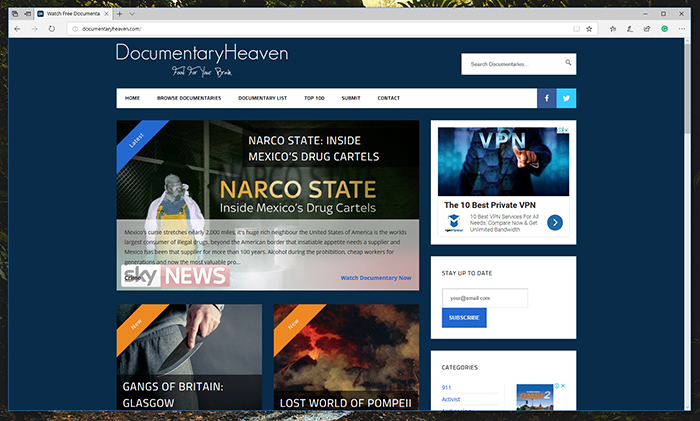Open the CONTACT menu item

click(388, 98)
